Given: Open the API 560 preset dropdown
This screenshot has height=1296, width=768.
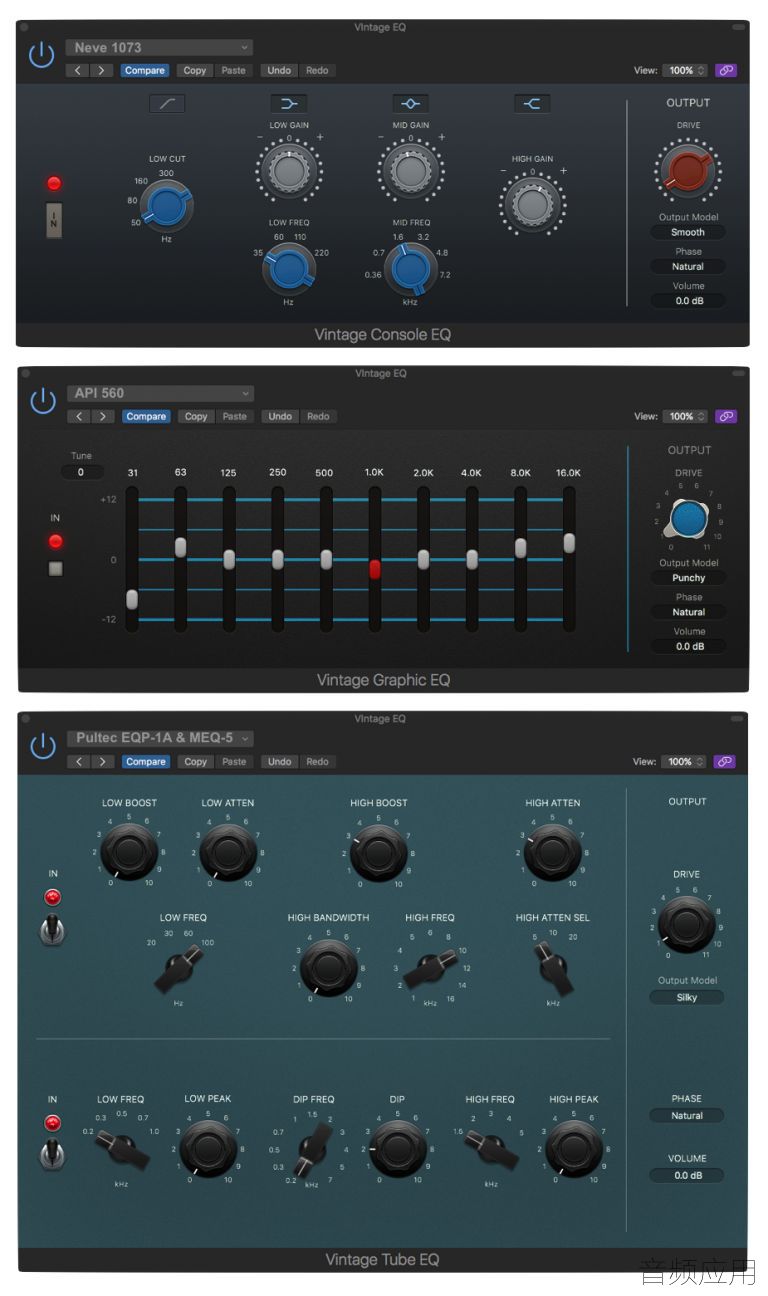Looking at the screenshot, I should (x=159, y=393).
